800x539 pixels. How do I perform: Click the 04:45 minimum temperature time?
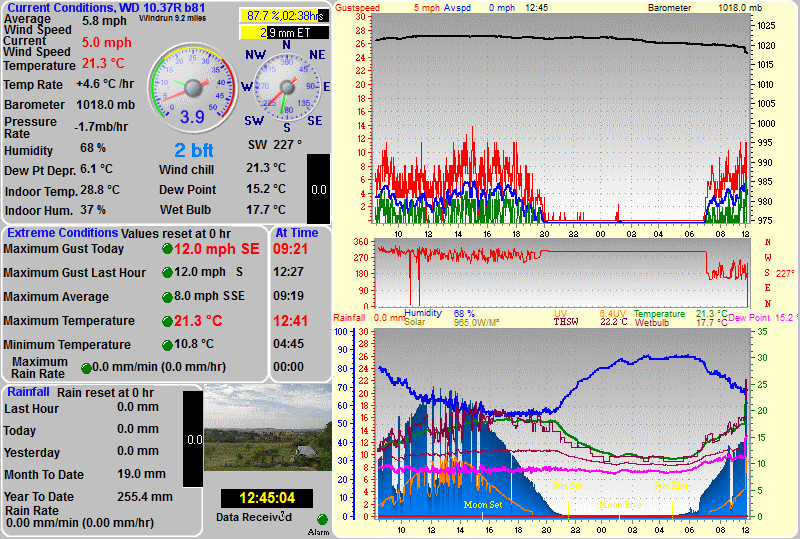288,344
